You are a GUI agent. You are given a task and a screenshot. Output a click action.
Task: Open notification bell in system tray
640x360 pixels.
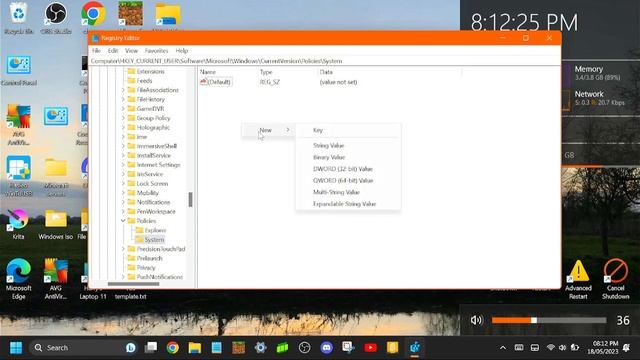[627, 348]
